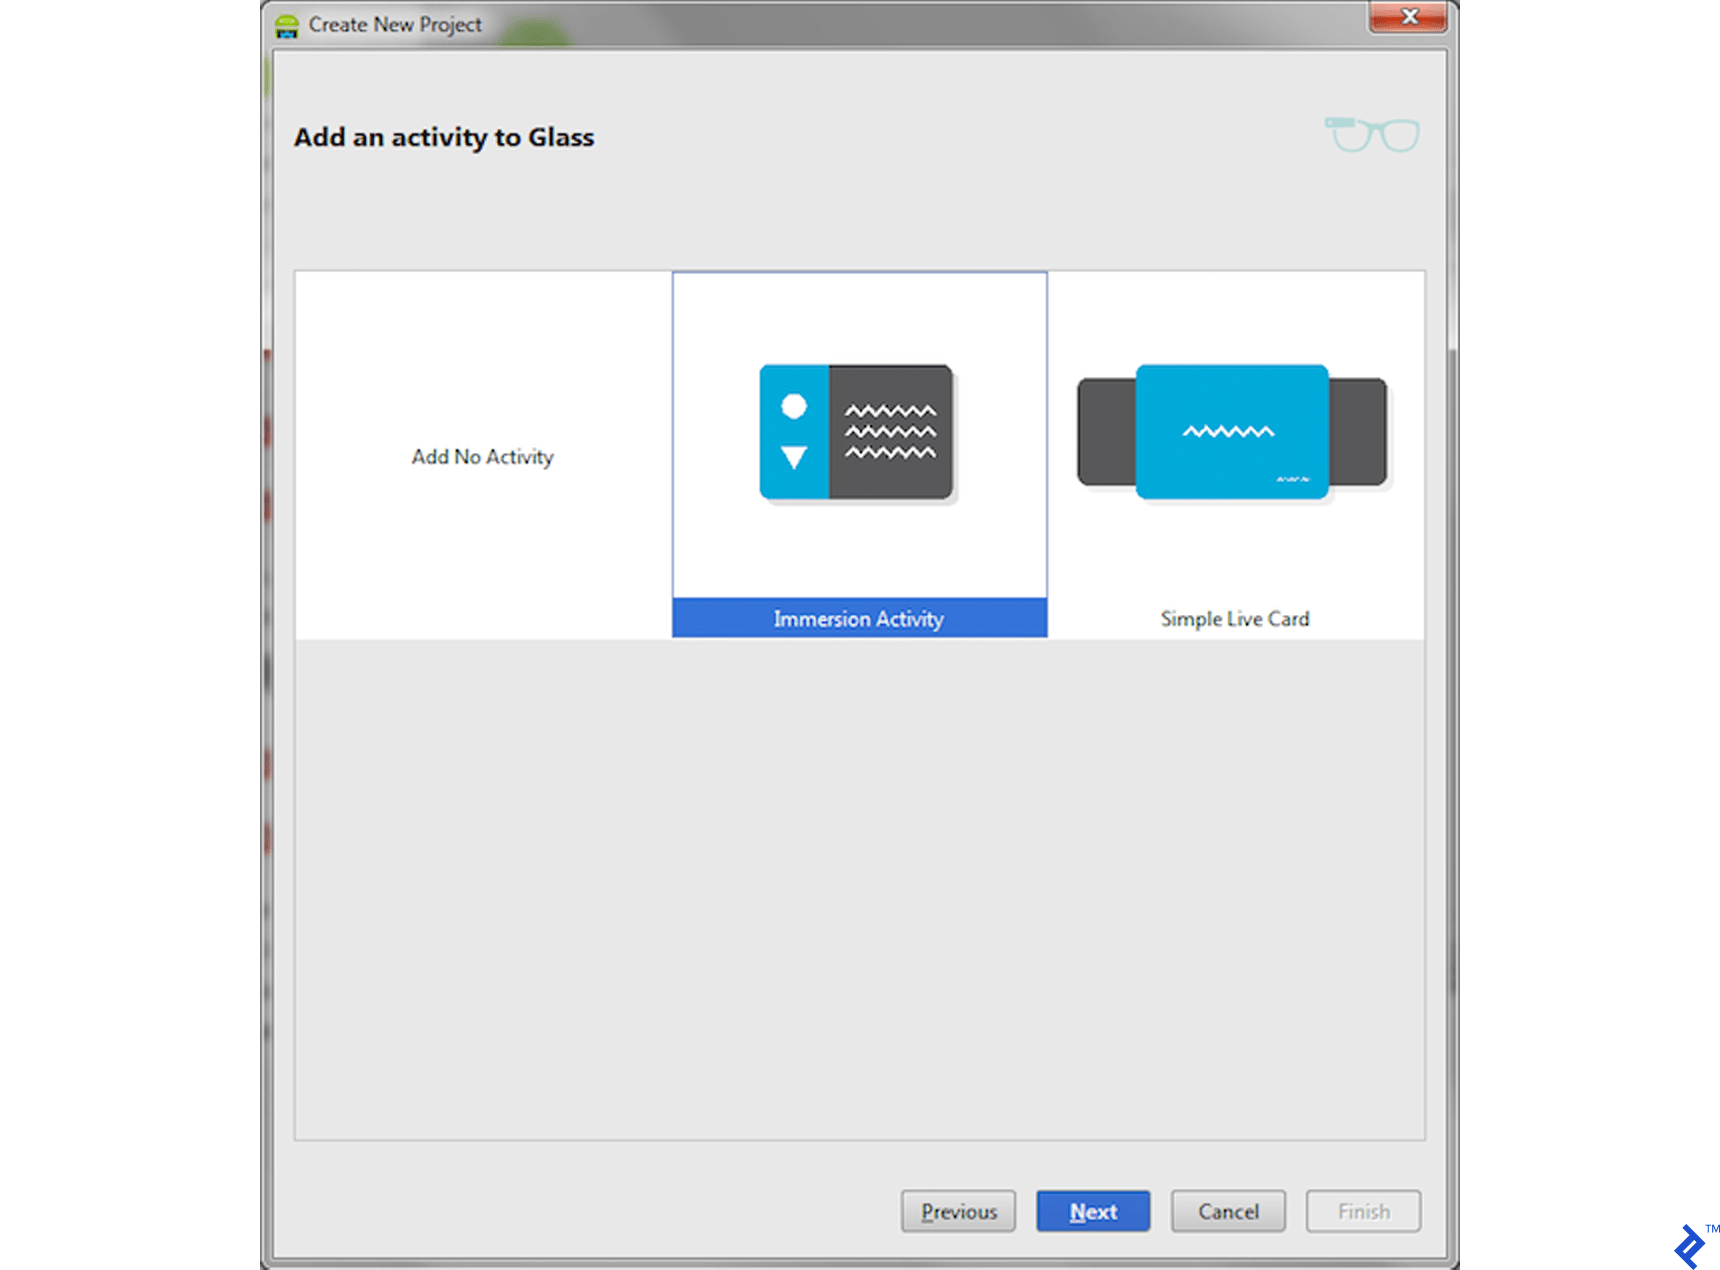Click the Simple Live Card preview graphic
Screen dimensions: 1720x1270
pos(1232,431)
